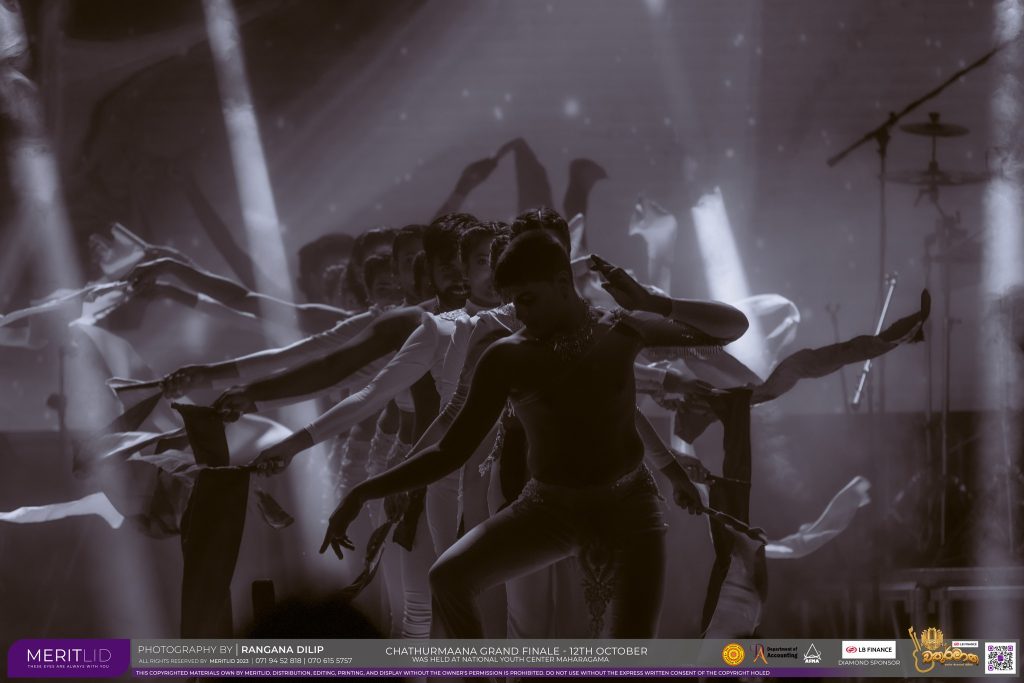Click the round university crest logo

(x=733, y=654)
